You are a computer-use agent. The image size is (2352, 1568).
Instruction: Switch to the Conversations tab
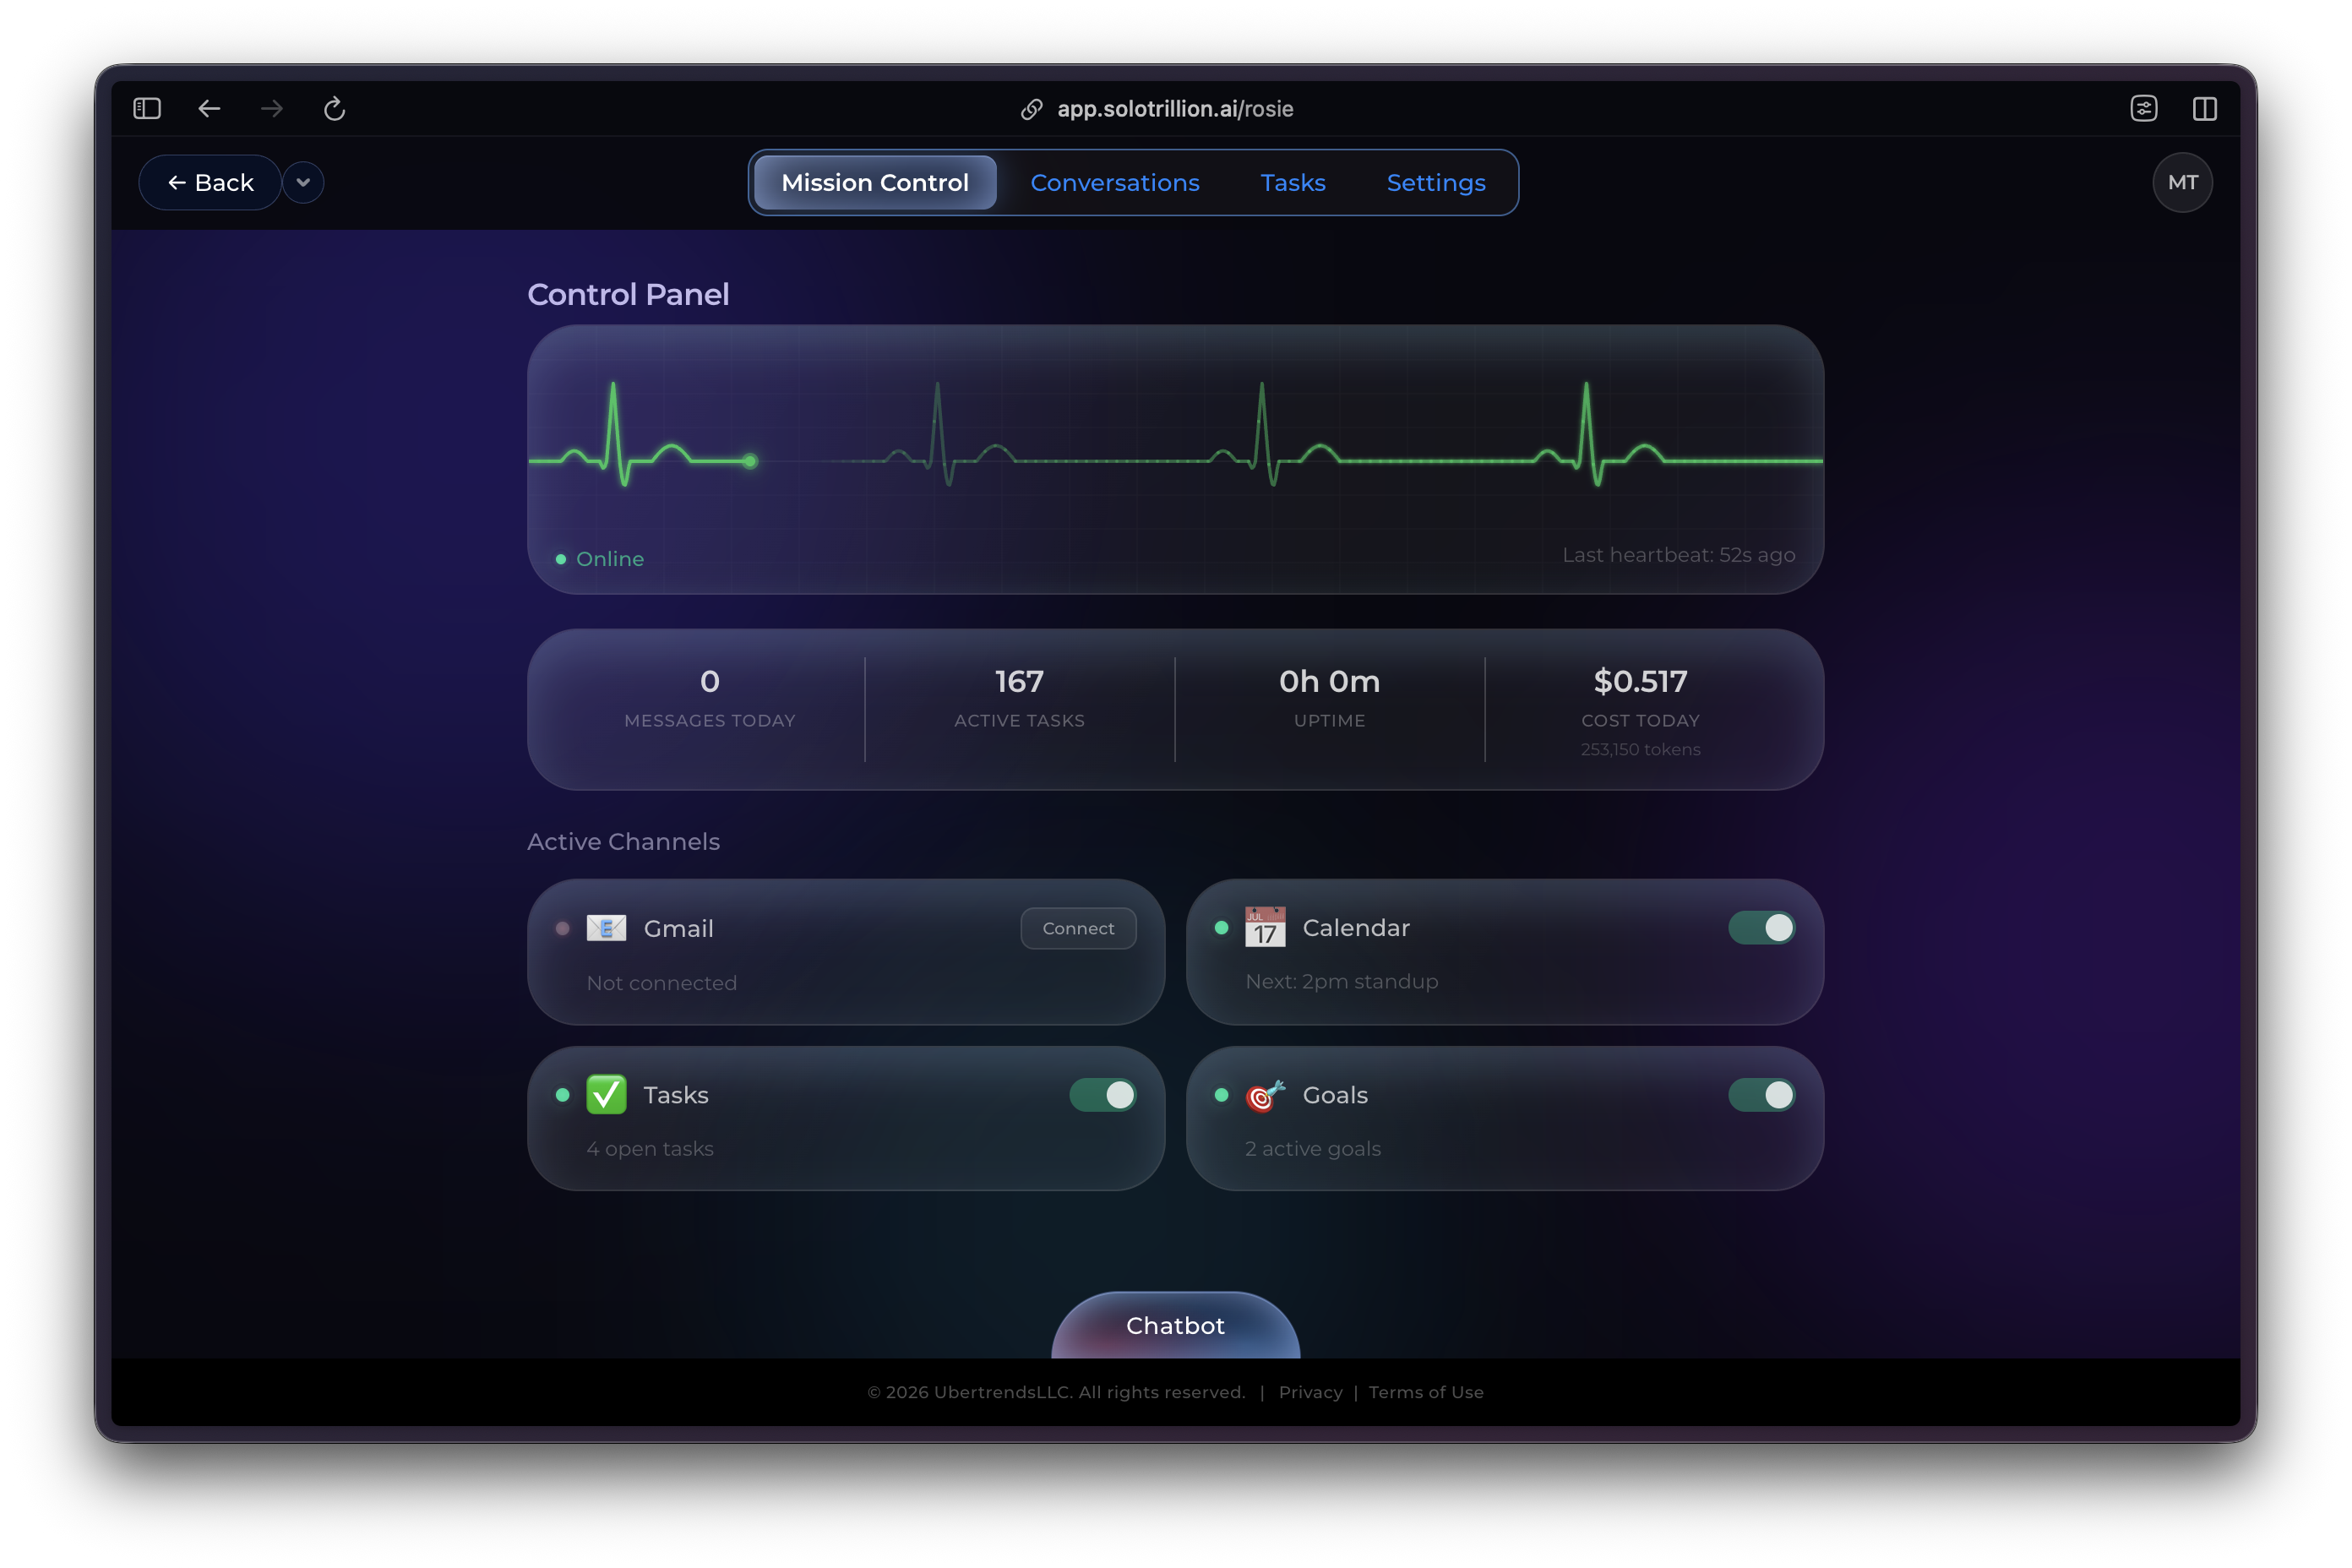pos(1115,182)
